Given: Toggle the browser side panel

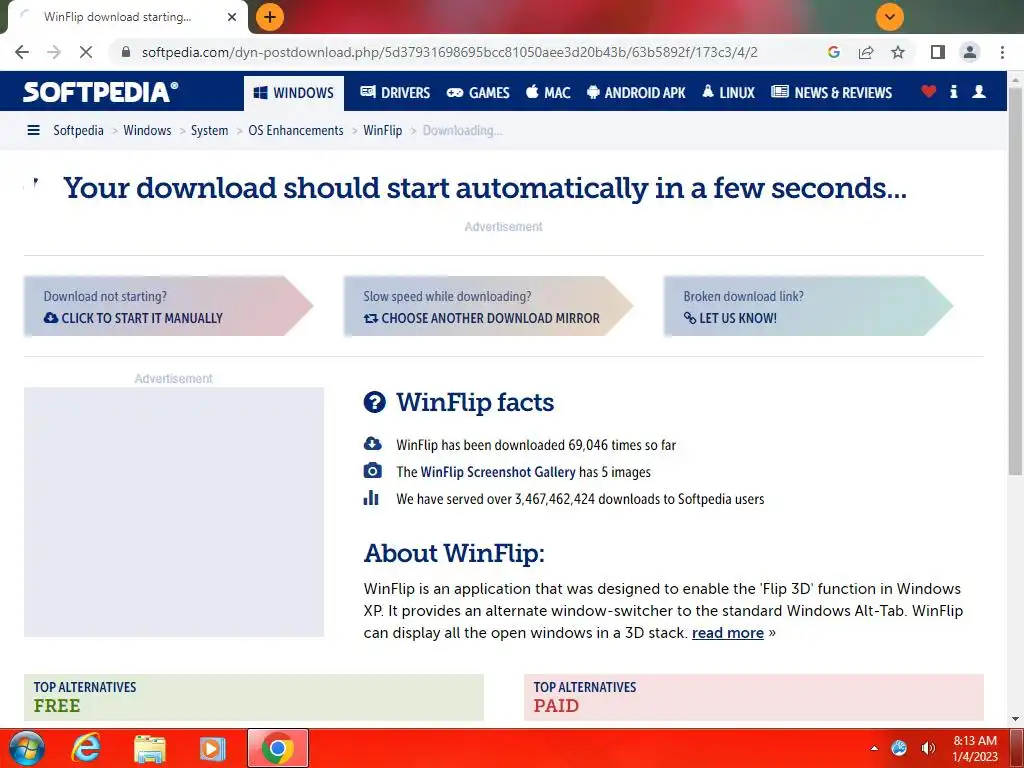Looking at the screenshot, I should (x=938, y=52).
